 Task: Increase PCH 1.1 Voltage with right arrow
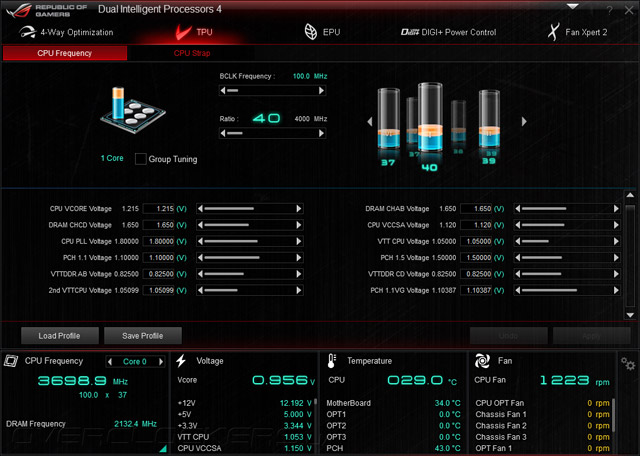tap(299, 258)
